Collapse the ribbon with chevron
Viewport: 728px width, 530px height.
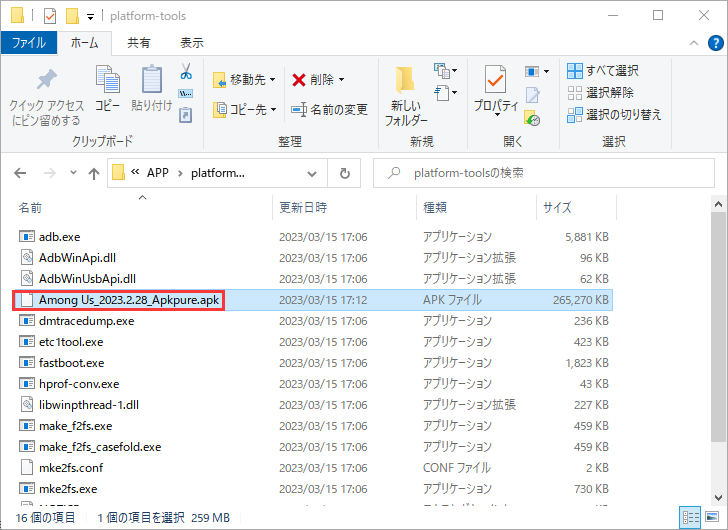pyautogui.click(x=694, y=43)
